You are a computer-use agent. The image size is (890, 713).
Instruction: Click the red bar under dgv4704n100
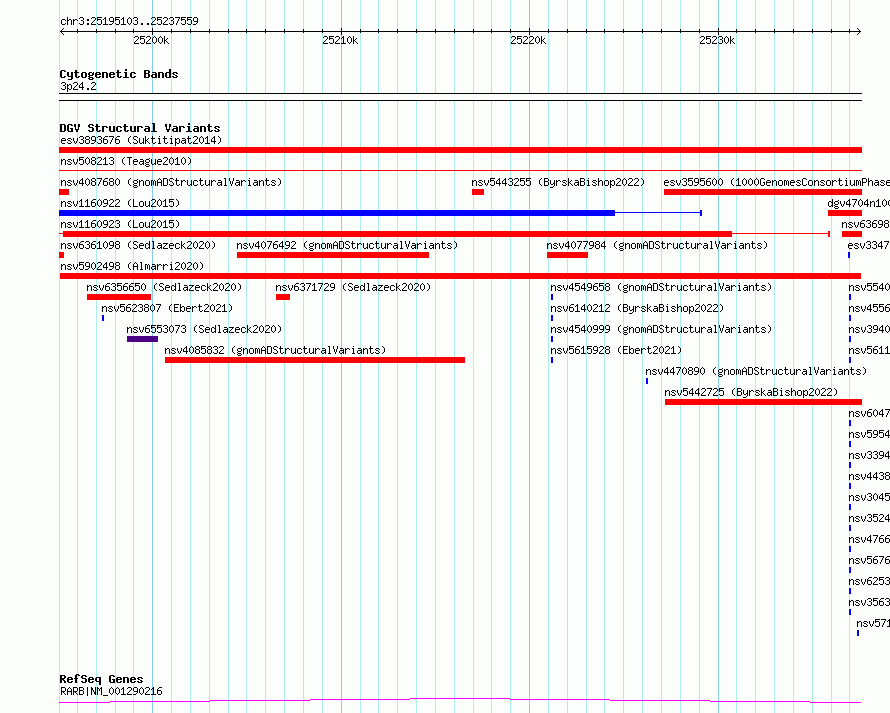click(x=845, y=213)
